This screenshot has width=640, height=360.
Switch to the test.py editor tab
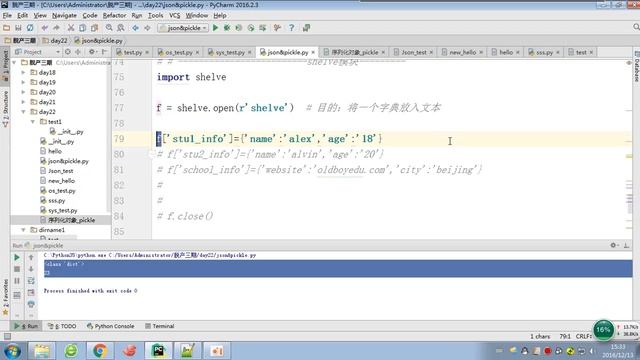click(133, 52)
